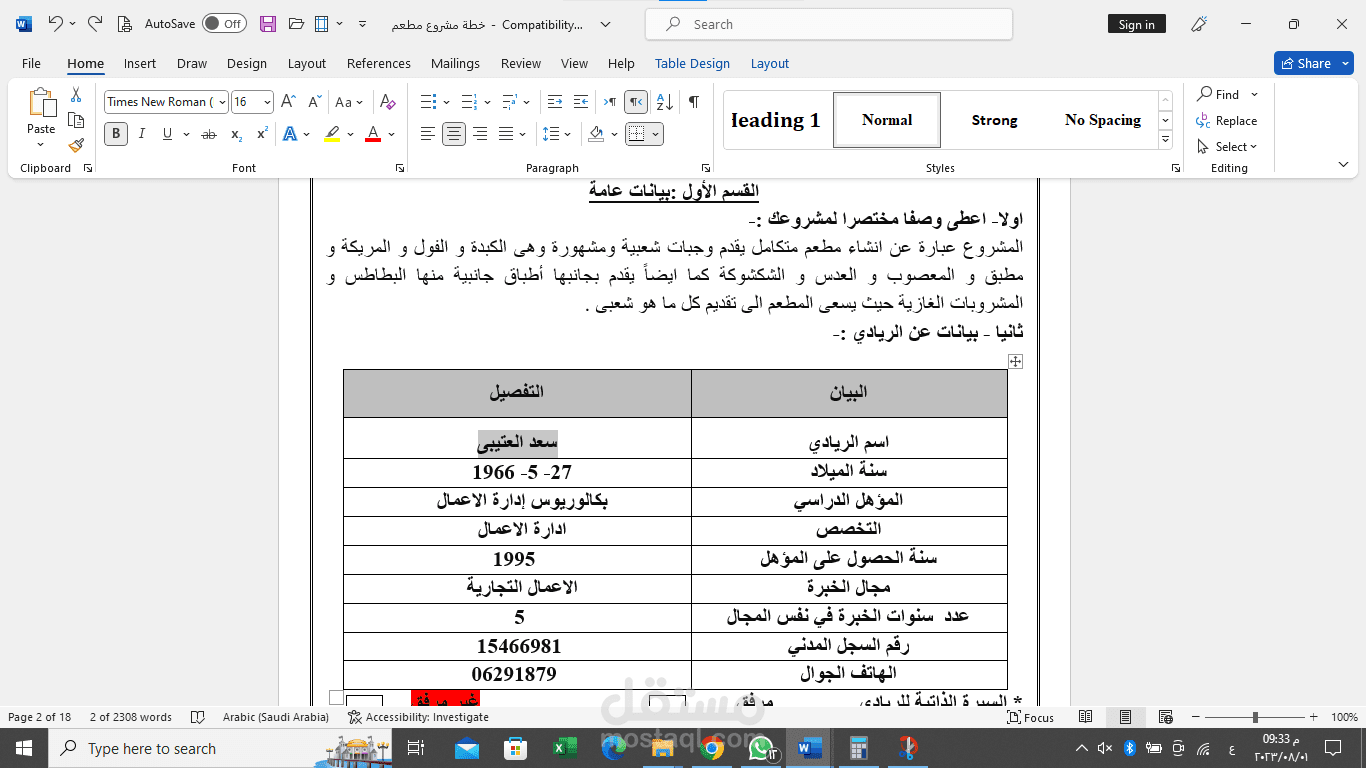1366x768 pixels.
Task: Open the font size dropdown
Action: 267,102
